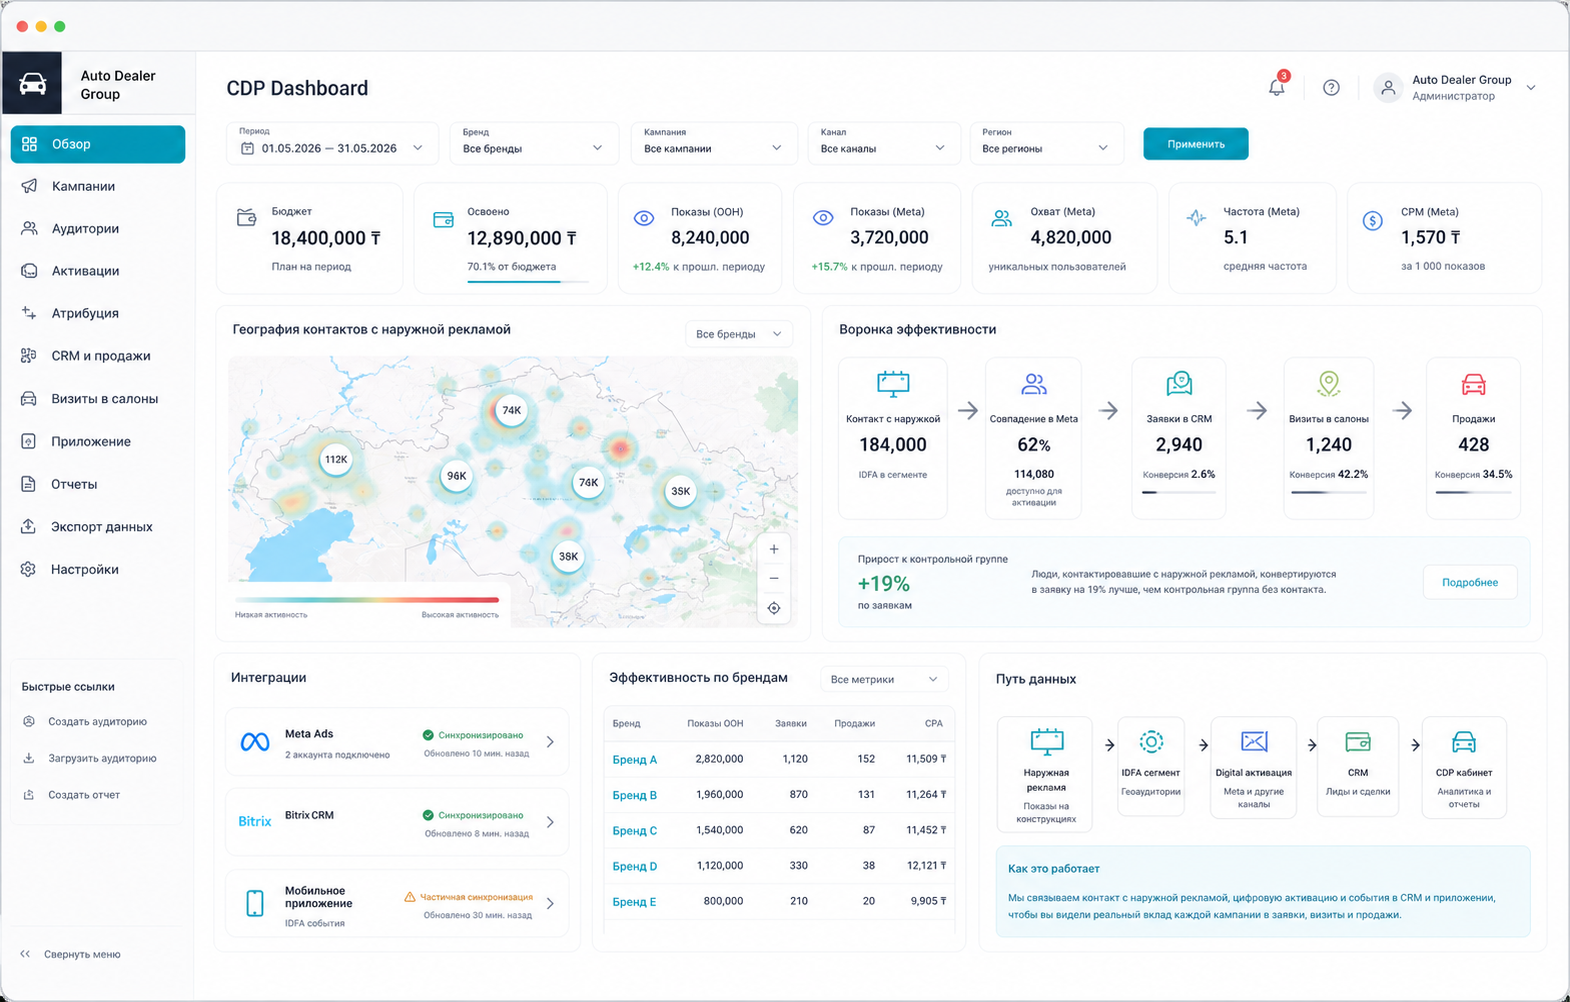
Task: Click the Auto Dealer Group car logo
Action: pos(32,84)
